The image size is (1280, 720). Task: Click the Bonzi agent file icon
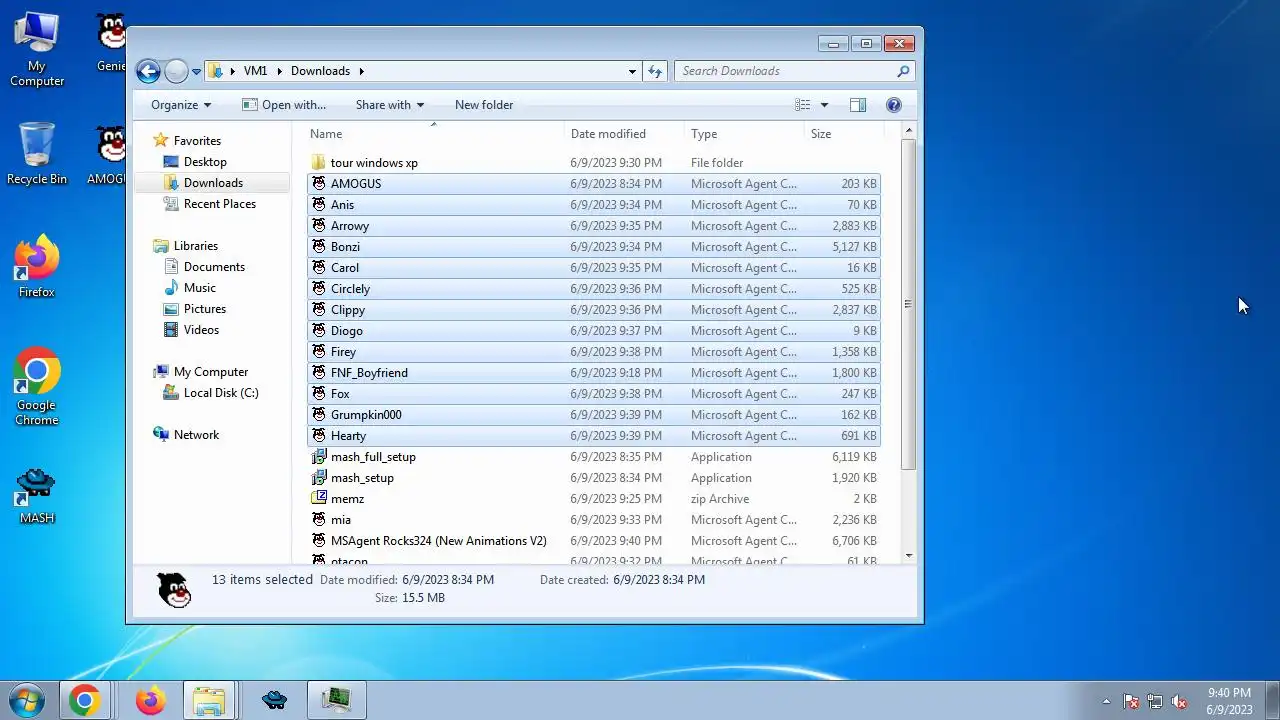(319, 247)
